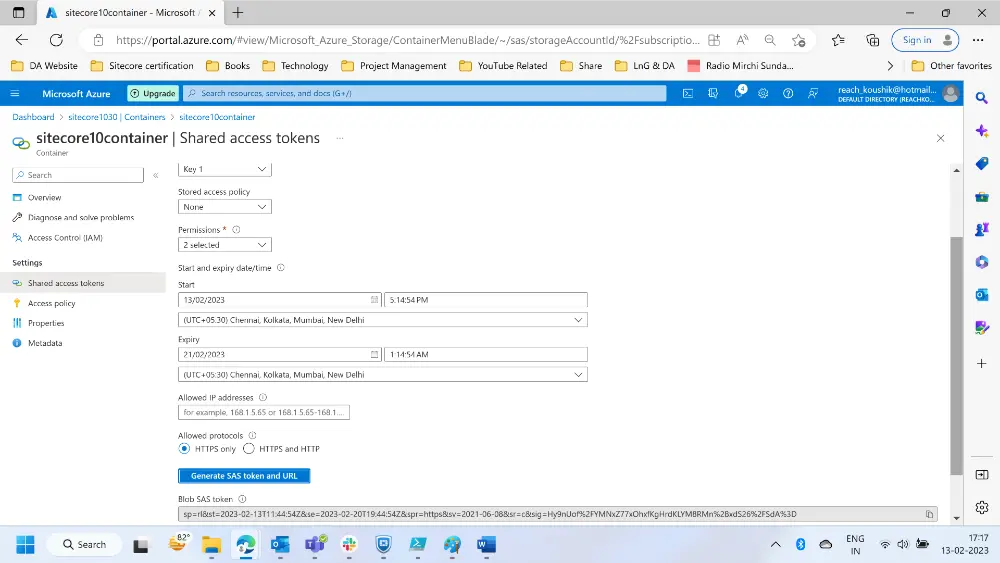Open Edge sidebar search icon
The height and width of the screenshot is (563, 1000).
pos(982,98)
